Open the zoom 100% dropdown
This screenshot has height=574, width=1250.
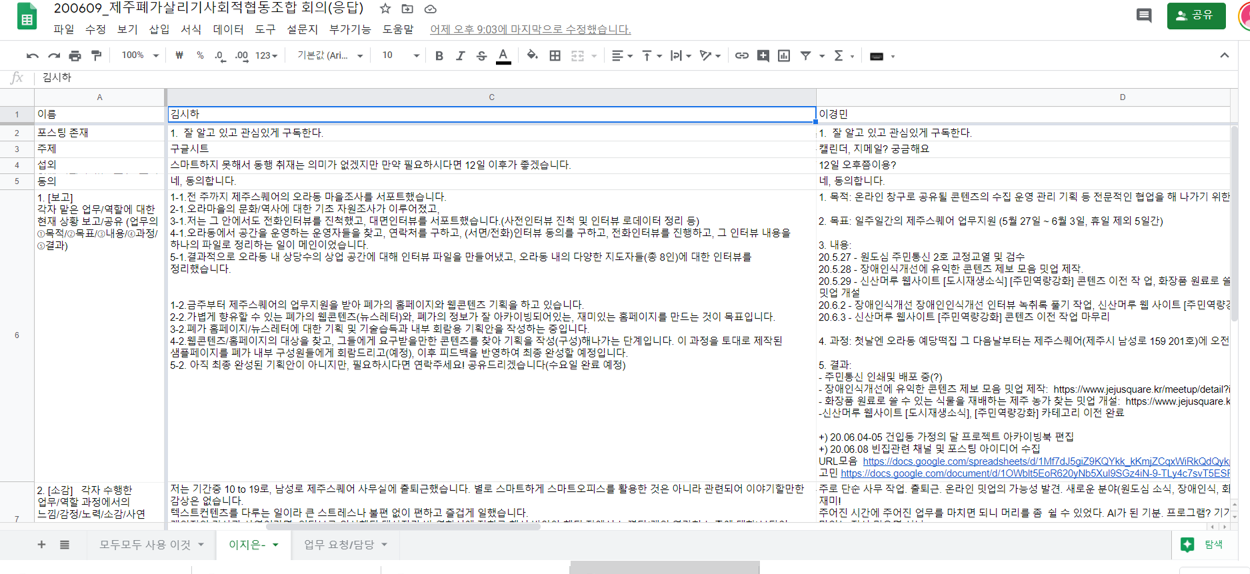pyautogui.click(x=139, y=56)
